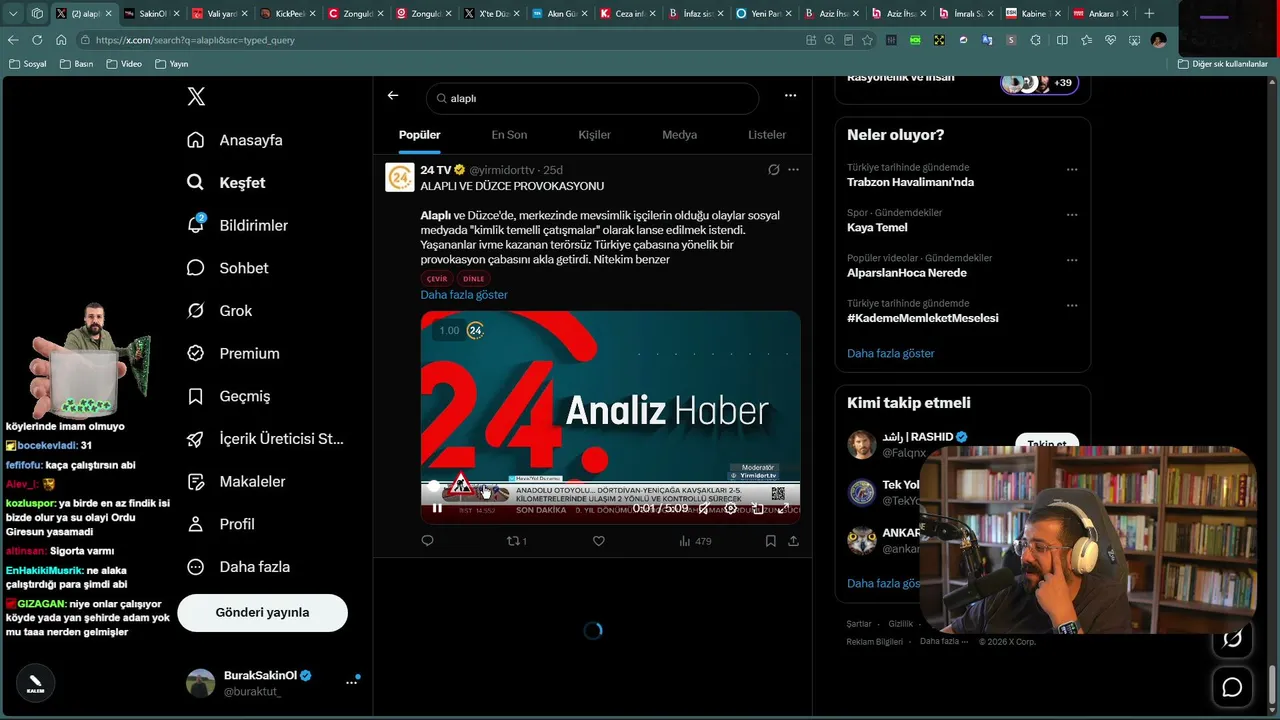Switch to the KickPeek browser tab
The height and width of the screenshot is (720, 1280).
click(x=287, y=14)
